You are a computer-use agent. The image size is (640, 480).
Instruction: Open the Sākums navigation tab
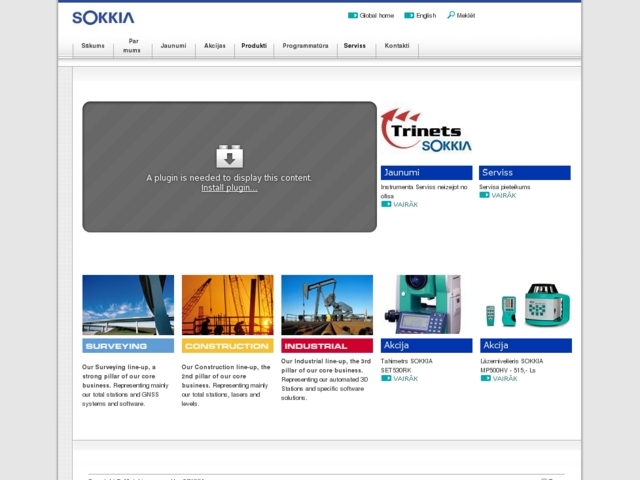(93, 46)
